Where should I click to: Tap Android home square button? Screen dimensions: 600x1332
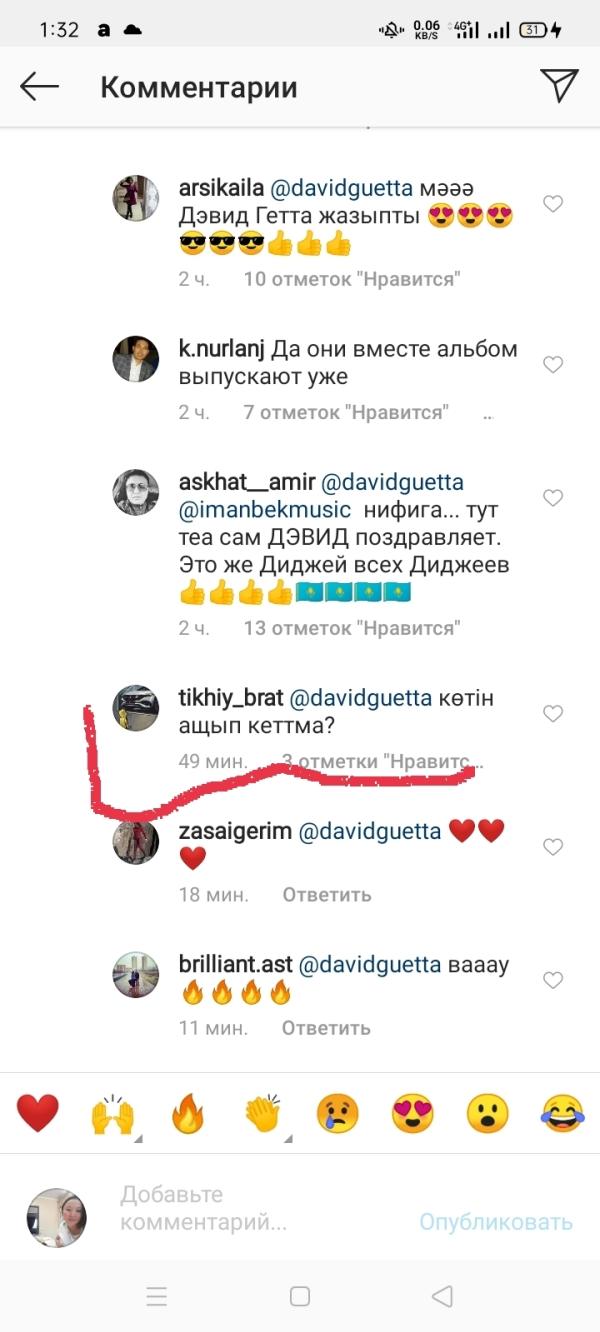tap(299, 1296)
